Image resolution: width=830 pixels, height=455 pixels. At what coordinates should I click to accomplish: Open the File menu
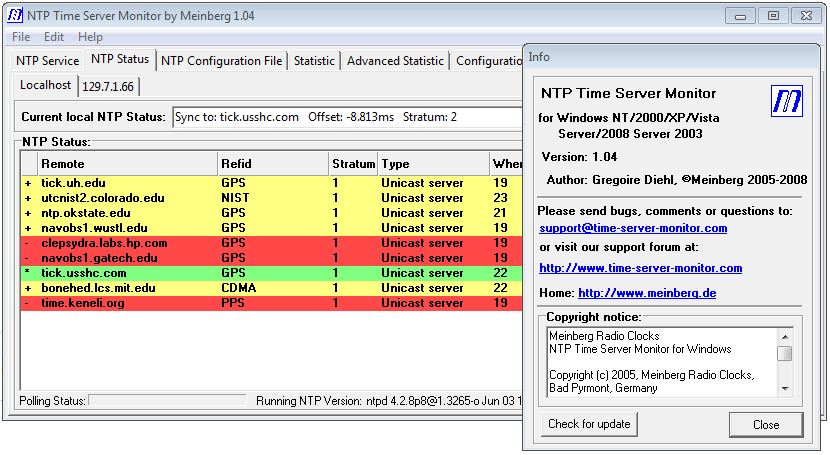[21, 37]
